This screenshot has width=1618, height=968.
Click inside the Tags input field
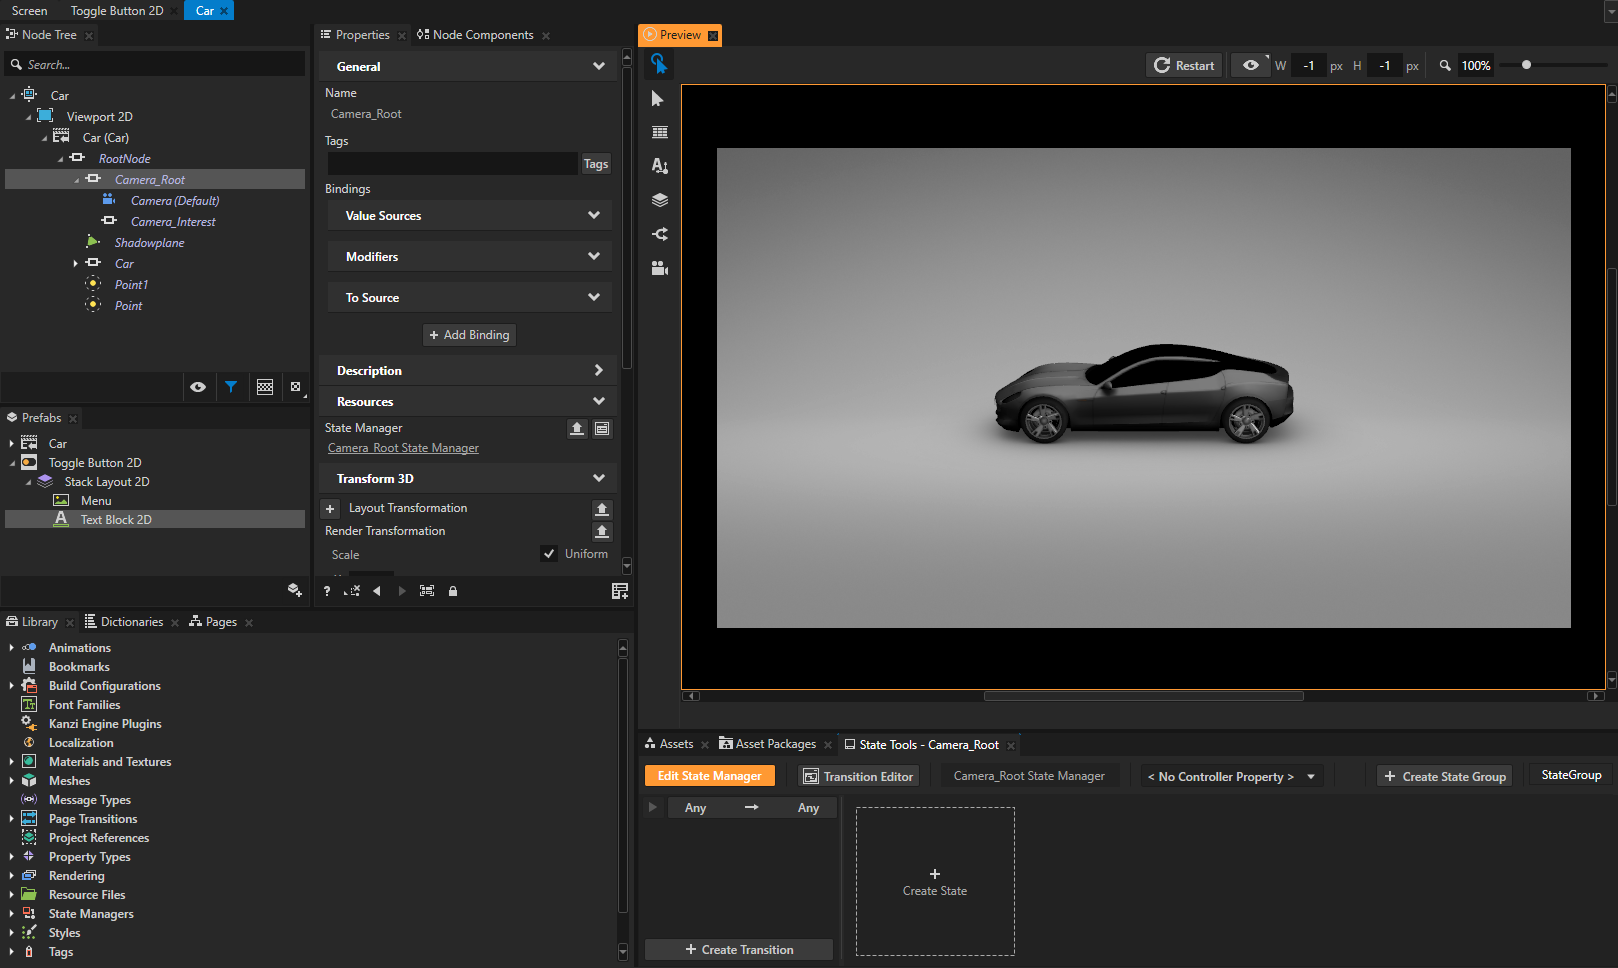point(452,163)
